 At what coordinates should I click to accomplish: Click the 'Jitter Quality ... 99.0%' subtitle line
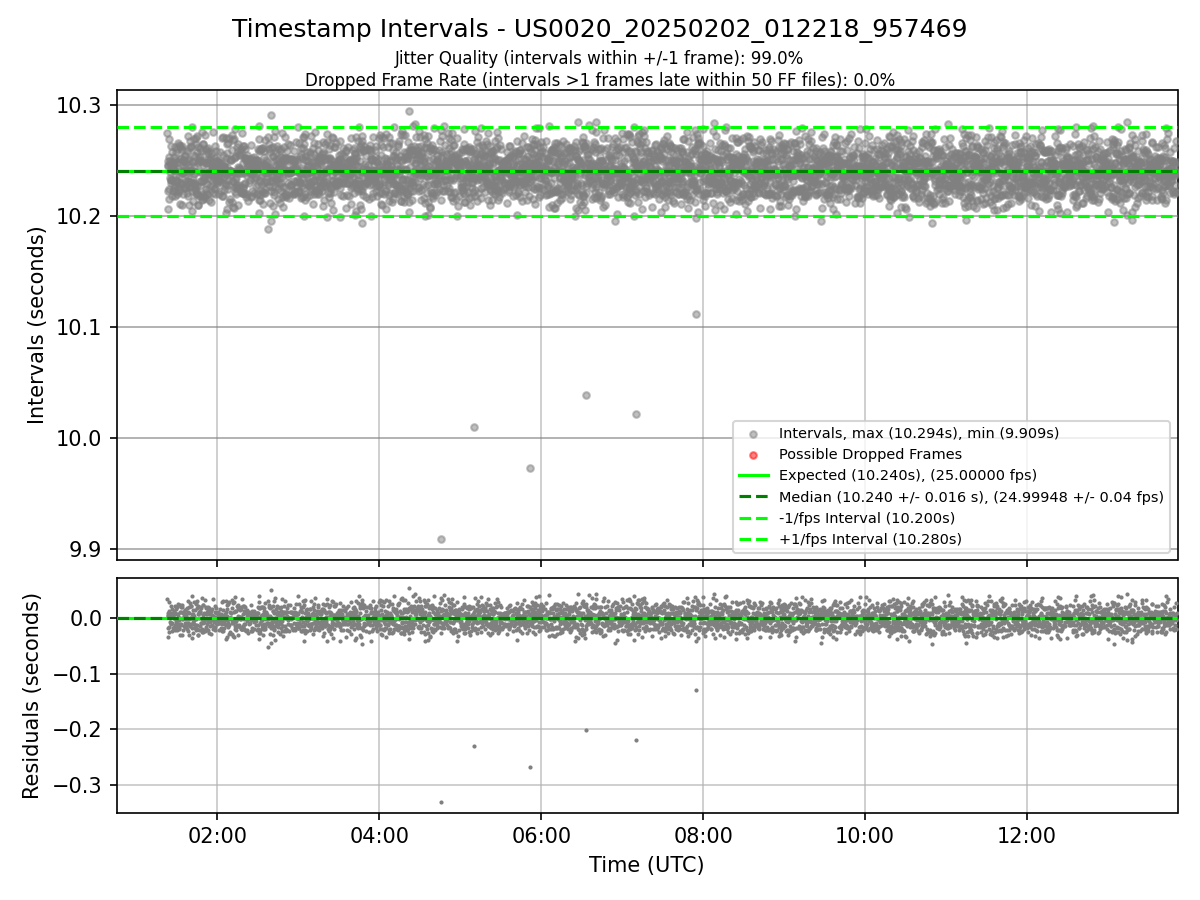coord(599,58)
